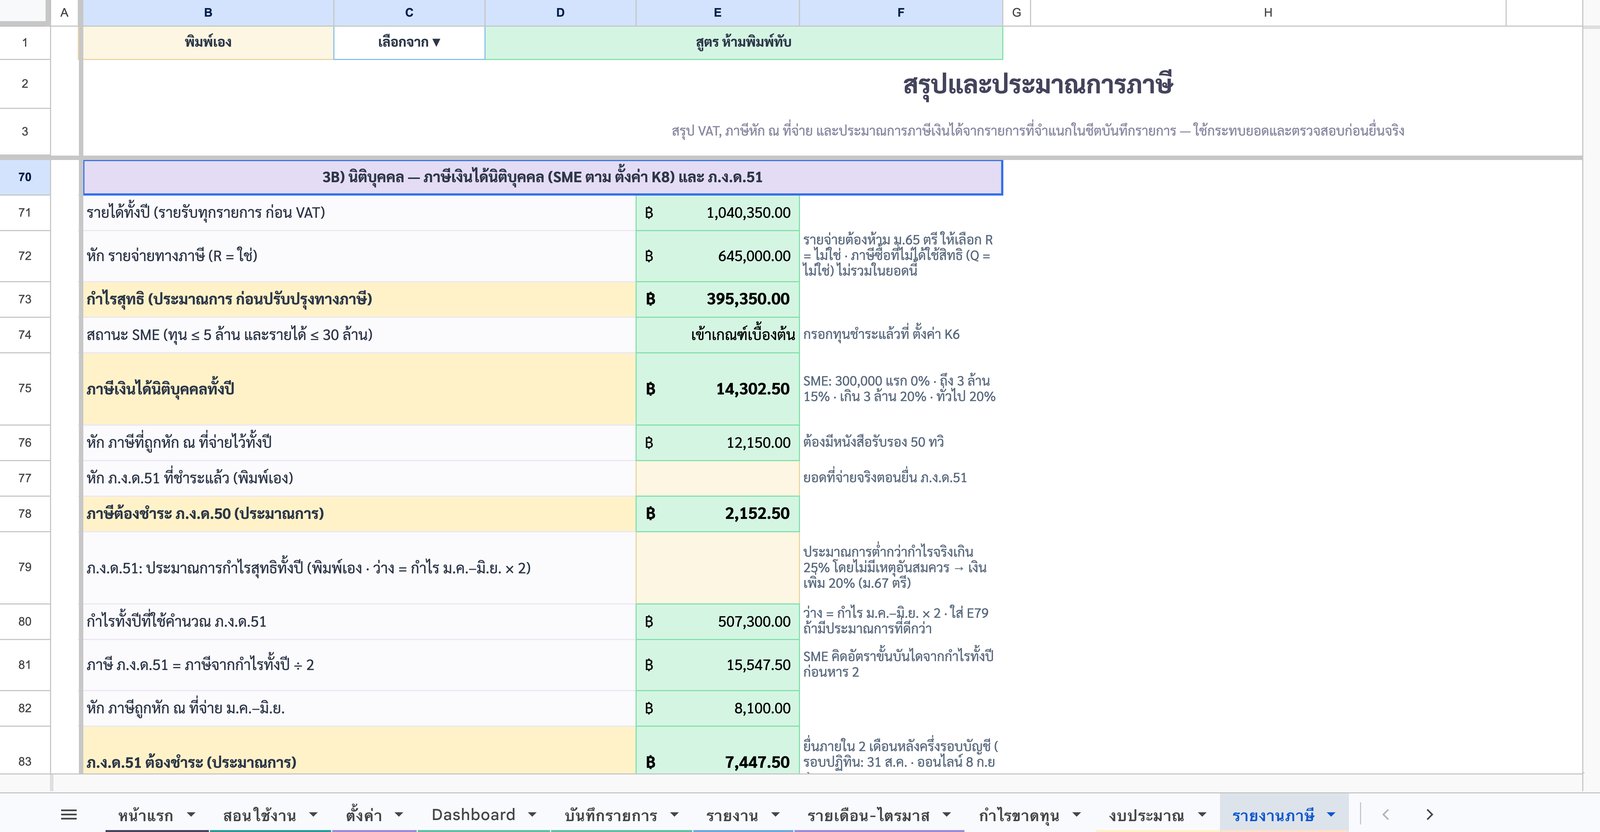Open dropdown arrow on หน้าแรก tab

(191, 815)
